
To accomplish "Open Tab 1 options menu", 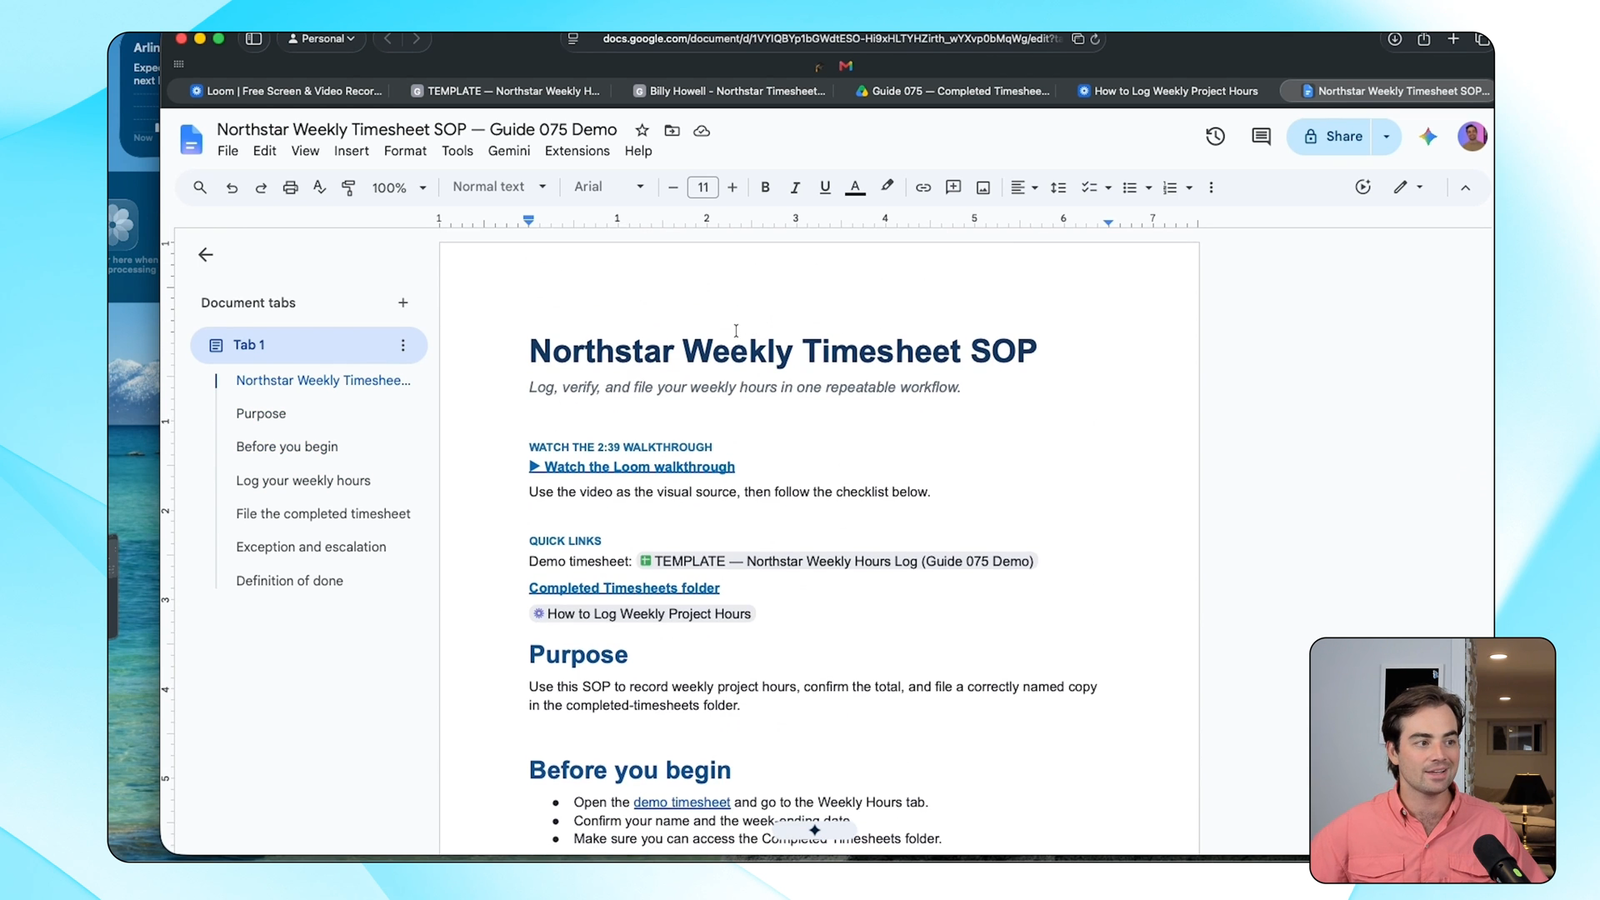I will coord(403,345).
